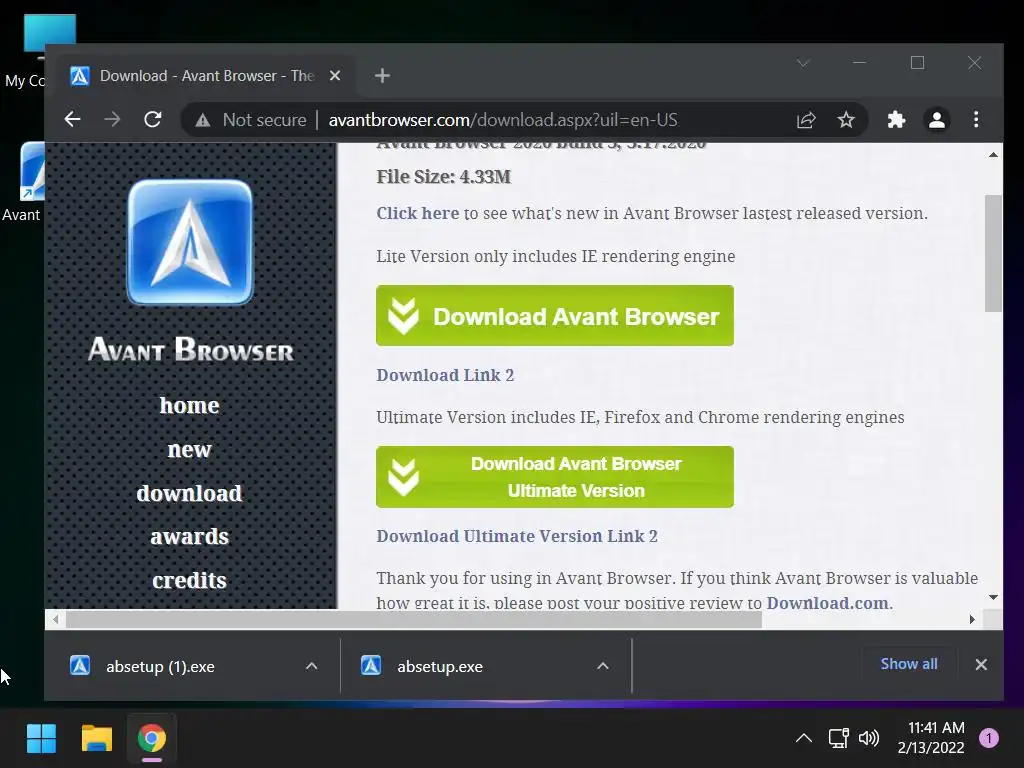The width and height of the screenshot is (1024, 768).
Task: Click the Lite Version only includes IE text
Action: [556, 256]
